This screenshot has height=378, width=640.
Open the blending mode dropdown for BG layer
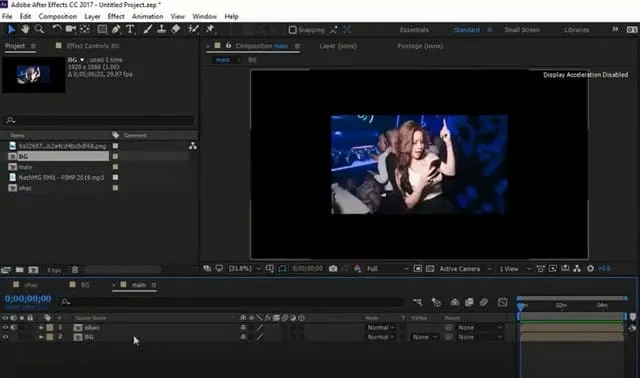tap(381, 337)
